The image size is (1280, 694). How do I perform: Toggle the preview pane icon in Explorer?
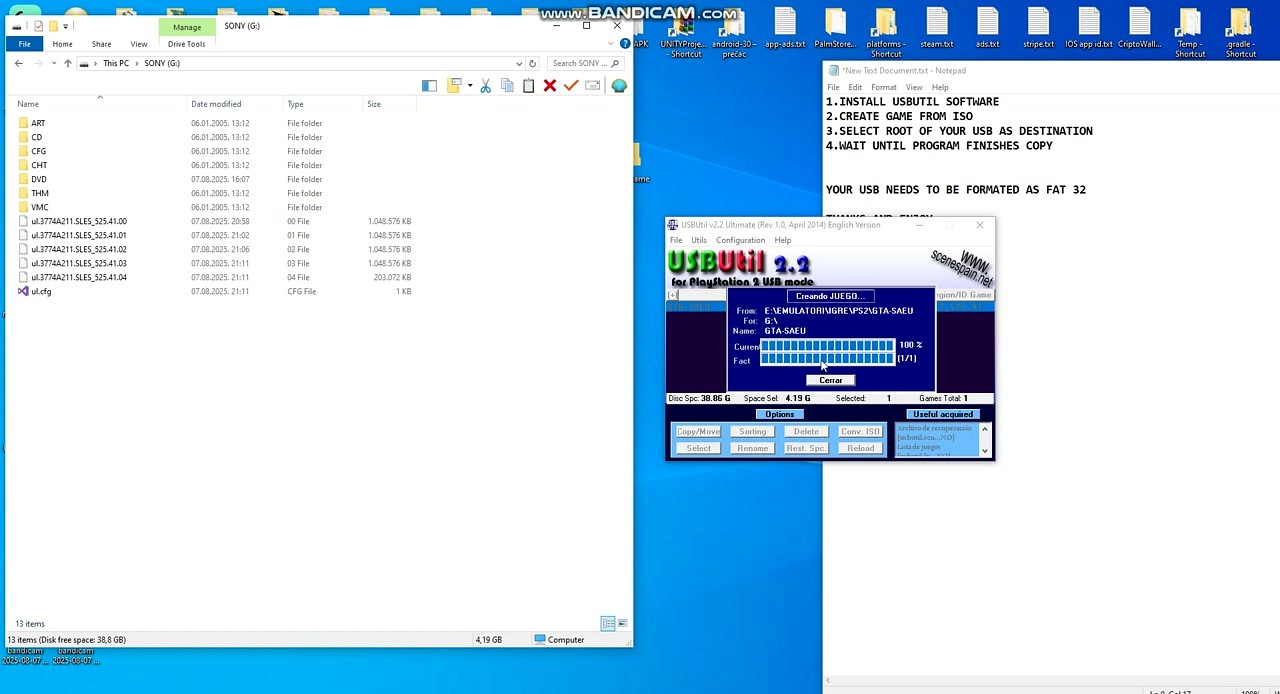[429, 86]
